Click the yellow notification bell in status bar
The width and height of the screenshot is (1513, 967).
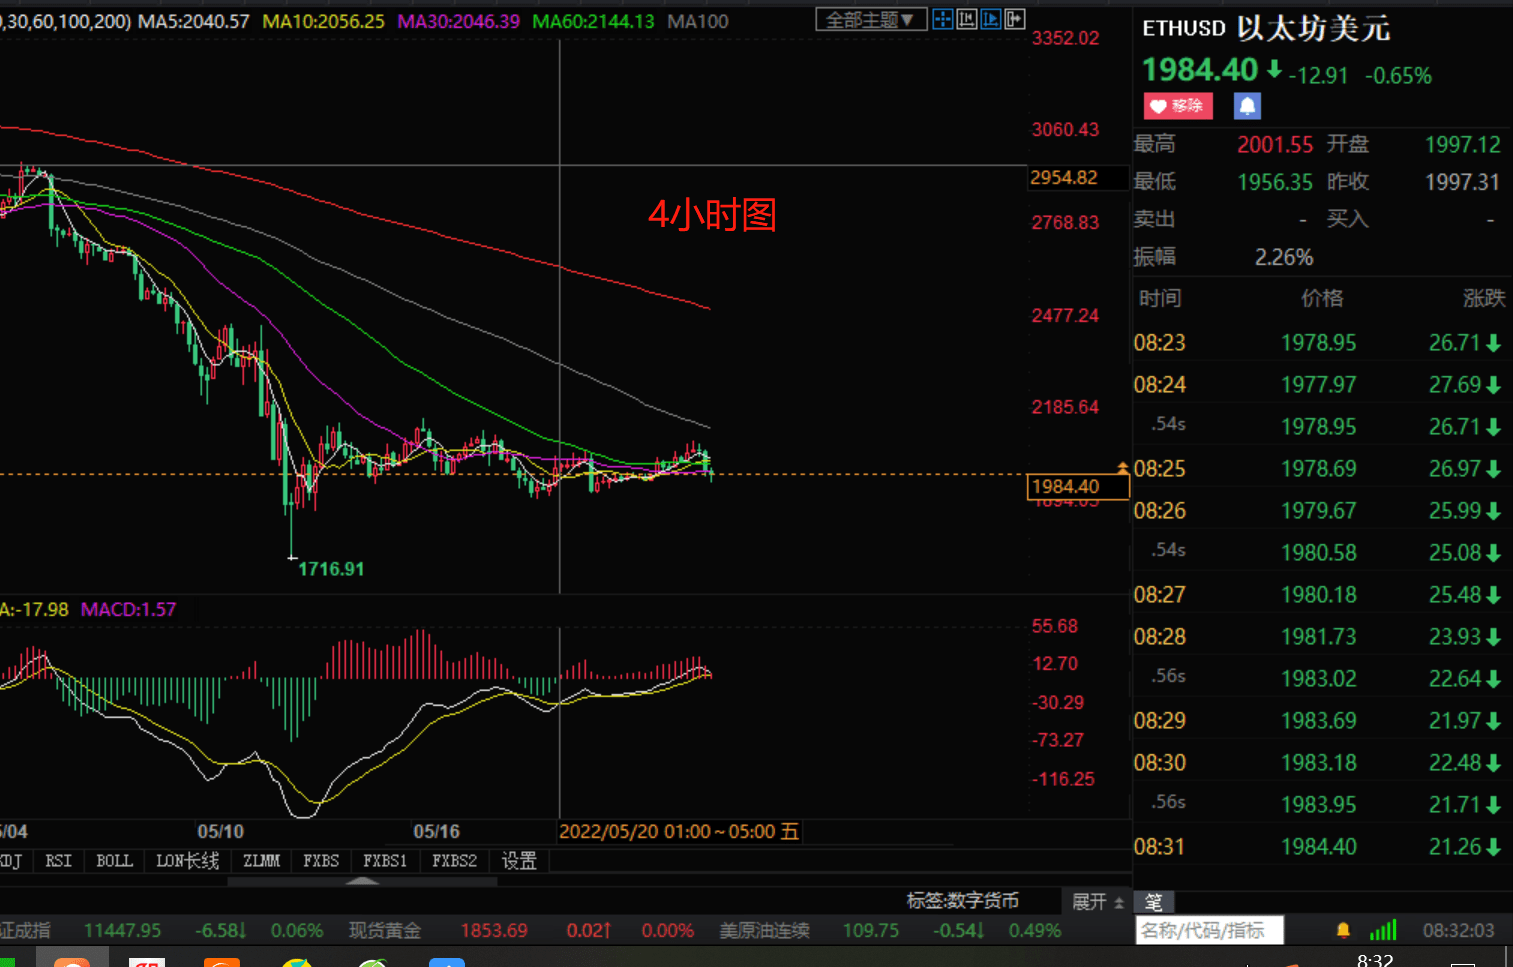(1344, 929)
